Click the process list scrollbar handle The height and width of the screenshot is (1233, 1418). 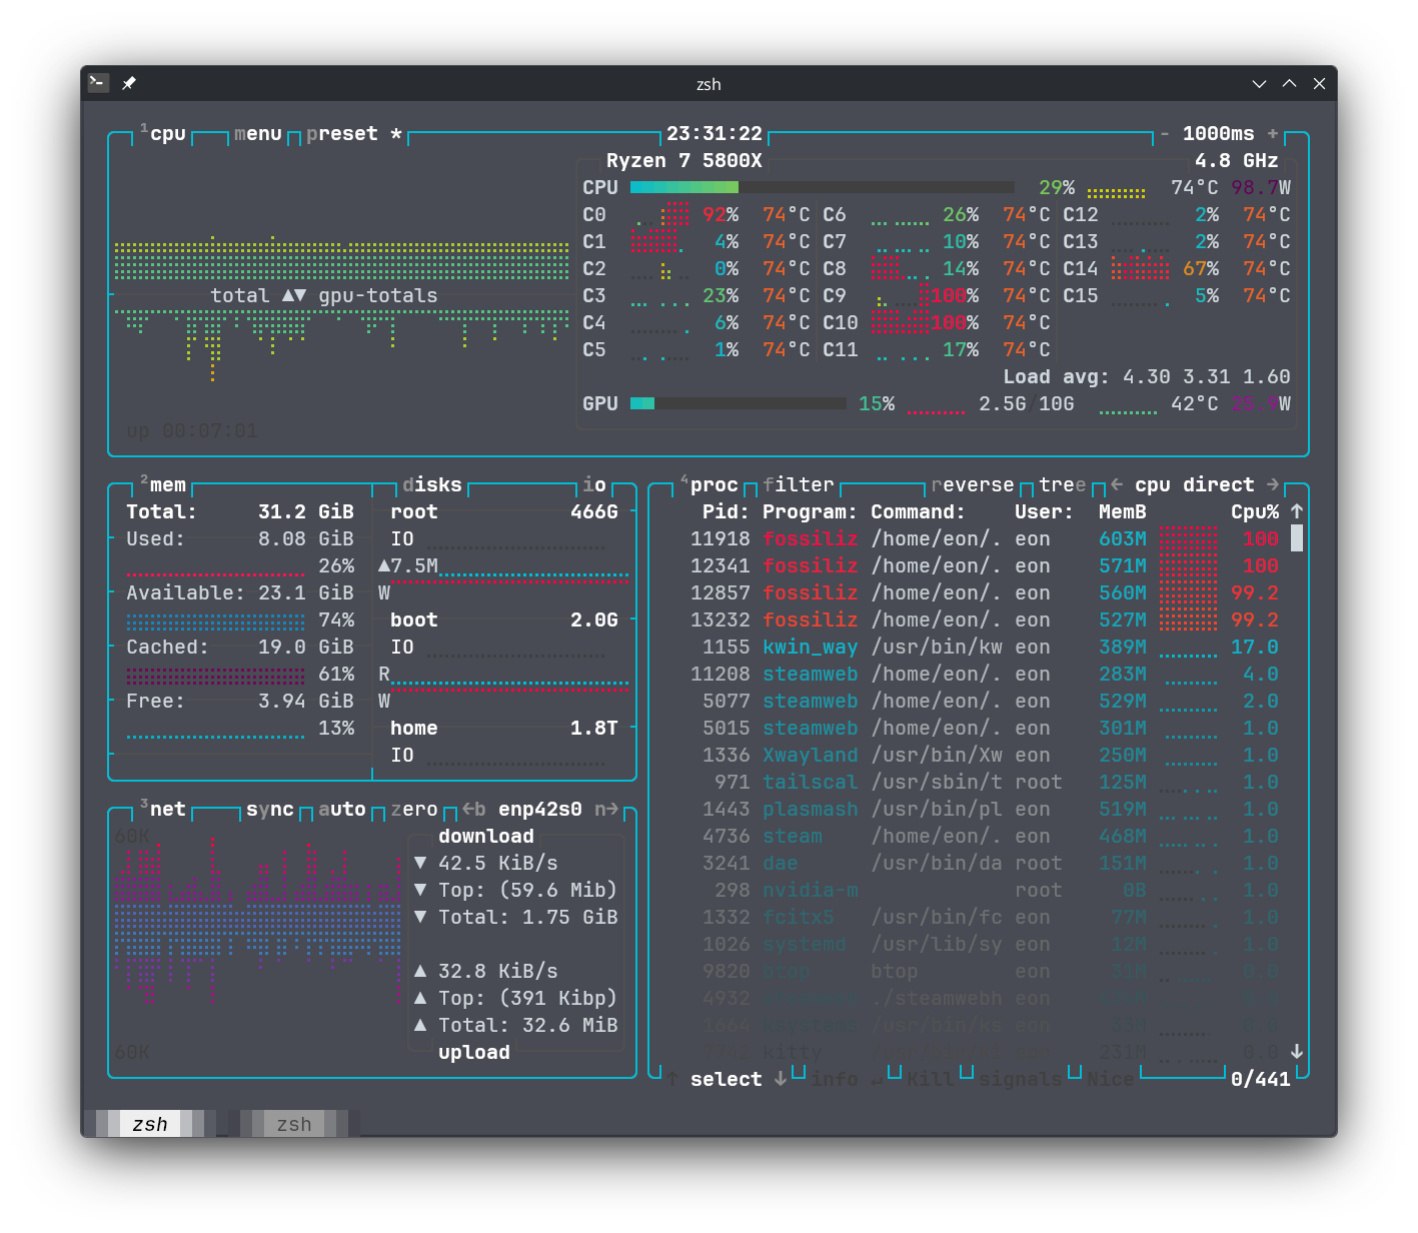pyautogui.click(x=1296, y=539)
